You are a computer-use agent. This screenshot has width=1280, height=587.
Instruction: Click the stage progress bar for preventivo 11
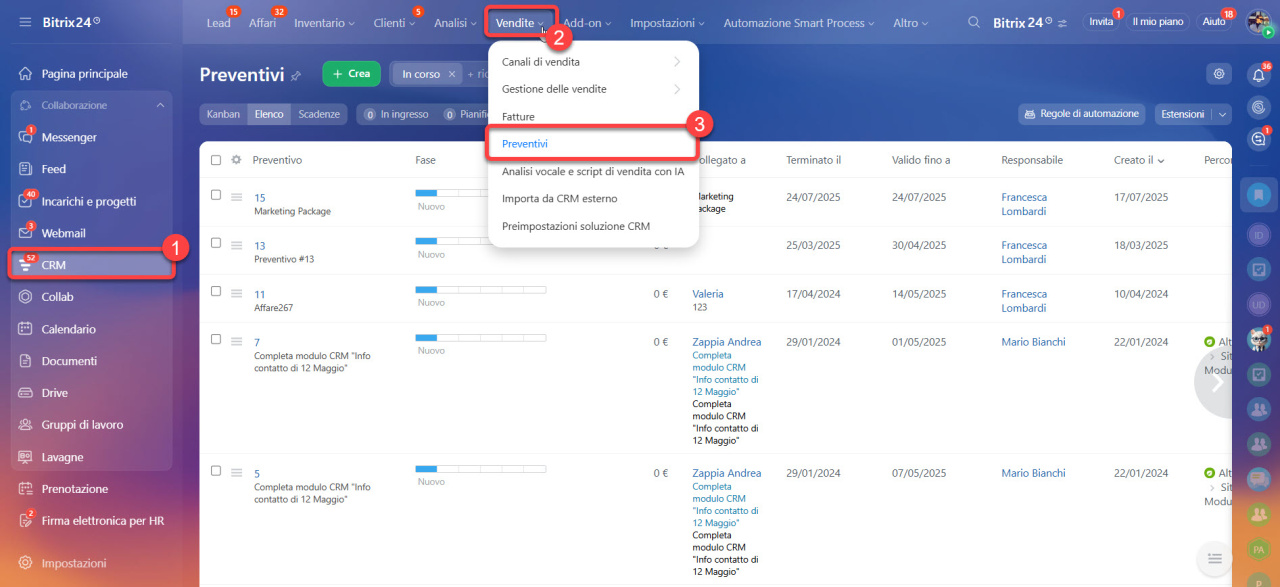click(480, 289)
